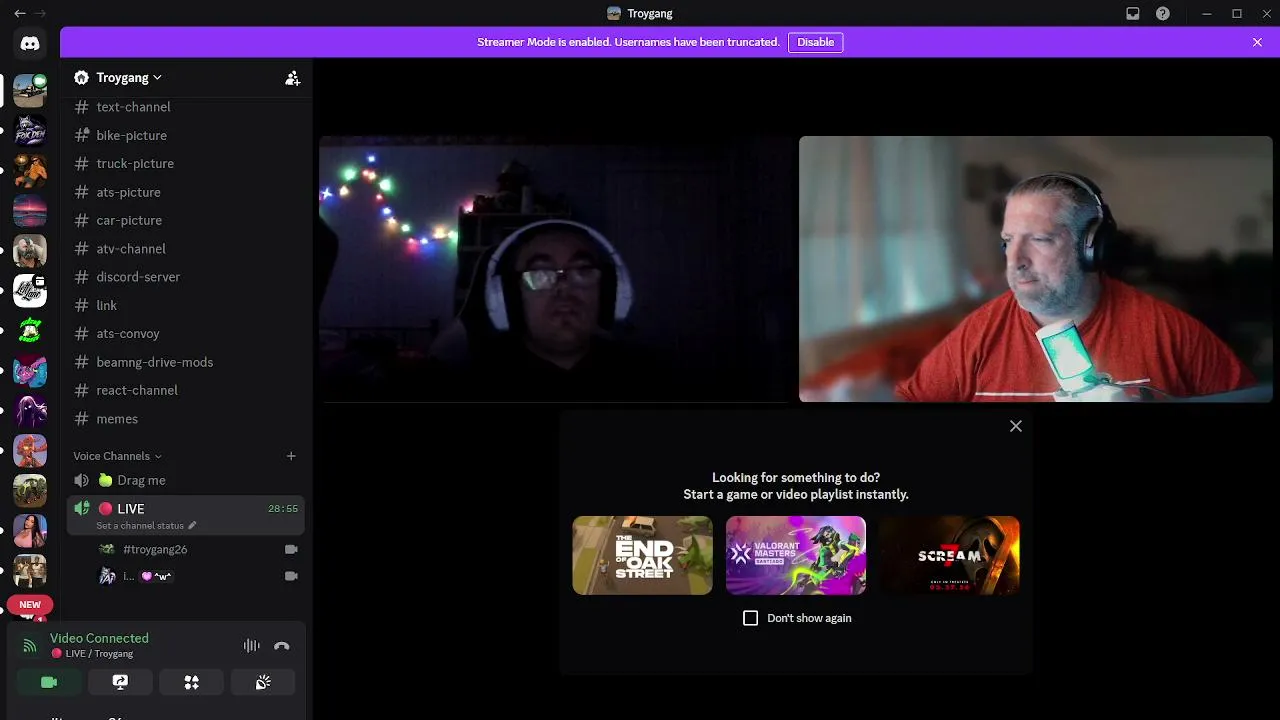This screenshot has height=720, width=1280.
Task: Open the purple hooded figure server icon
Action: point(30,410)
